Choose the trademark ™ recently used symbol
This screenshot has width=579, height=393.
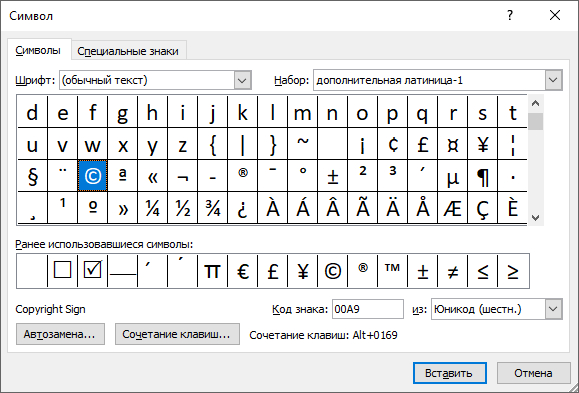(393, 271)
